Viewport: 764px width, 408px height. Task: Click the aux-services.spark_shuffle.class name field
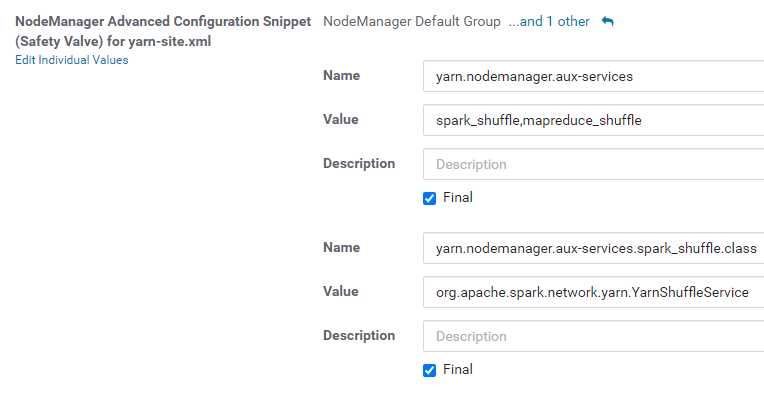click(594, 248)
